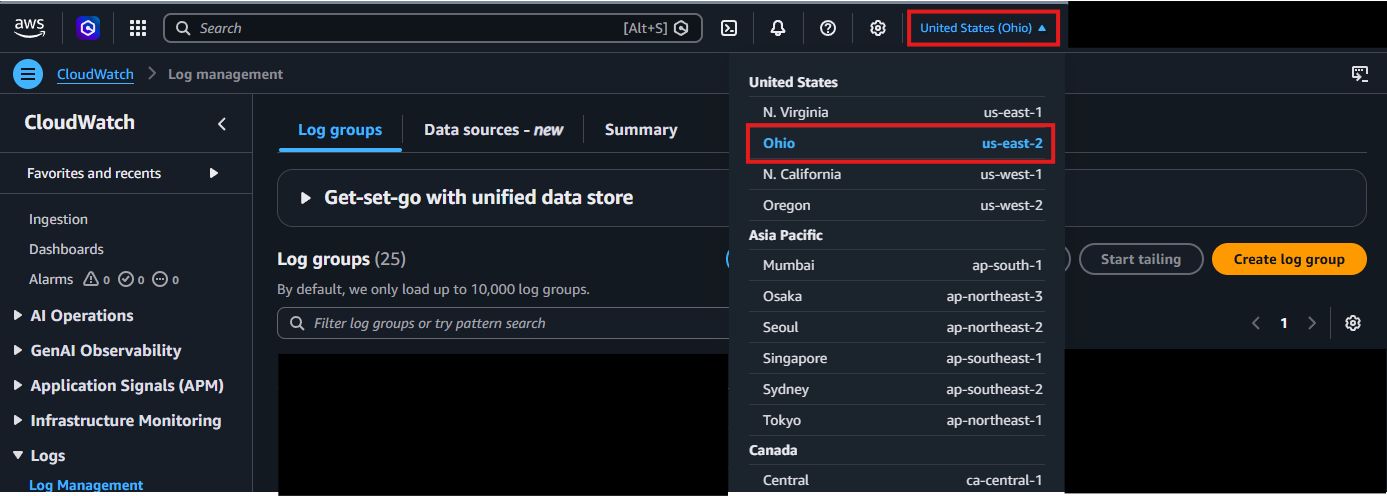
Task: Open the notifications bell
Action: pos(778,28)
